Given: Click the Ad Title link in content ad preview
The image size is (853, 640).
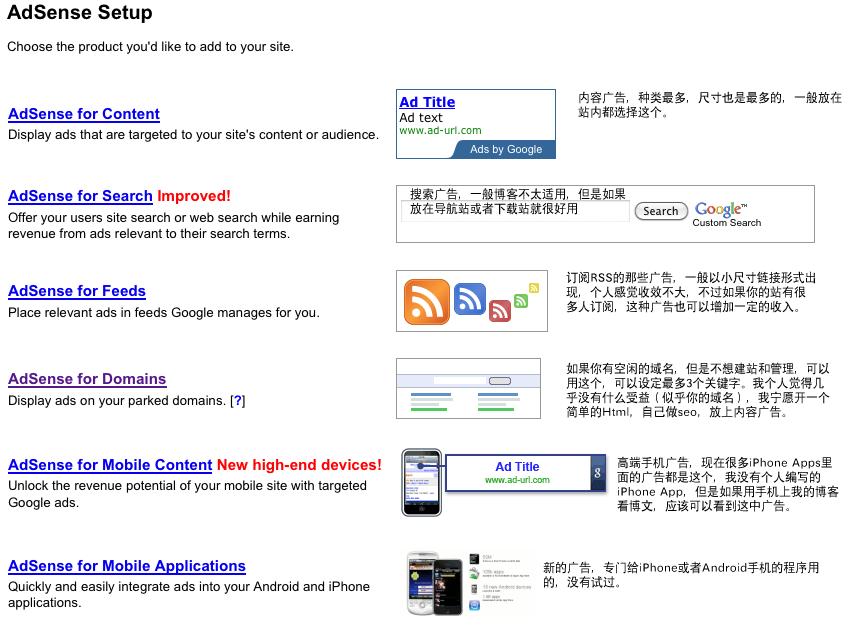Looking at the screenshot, I should (427, 102).
